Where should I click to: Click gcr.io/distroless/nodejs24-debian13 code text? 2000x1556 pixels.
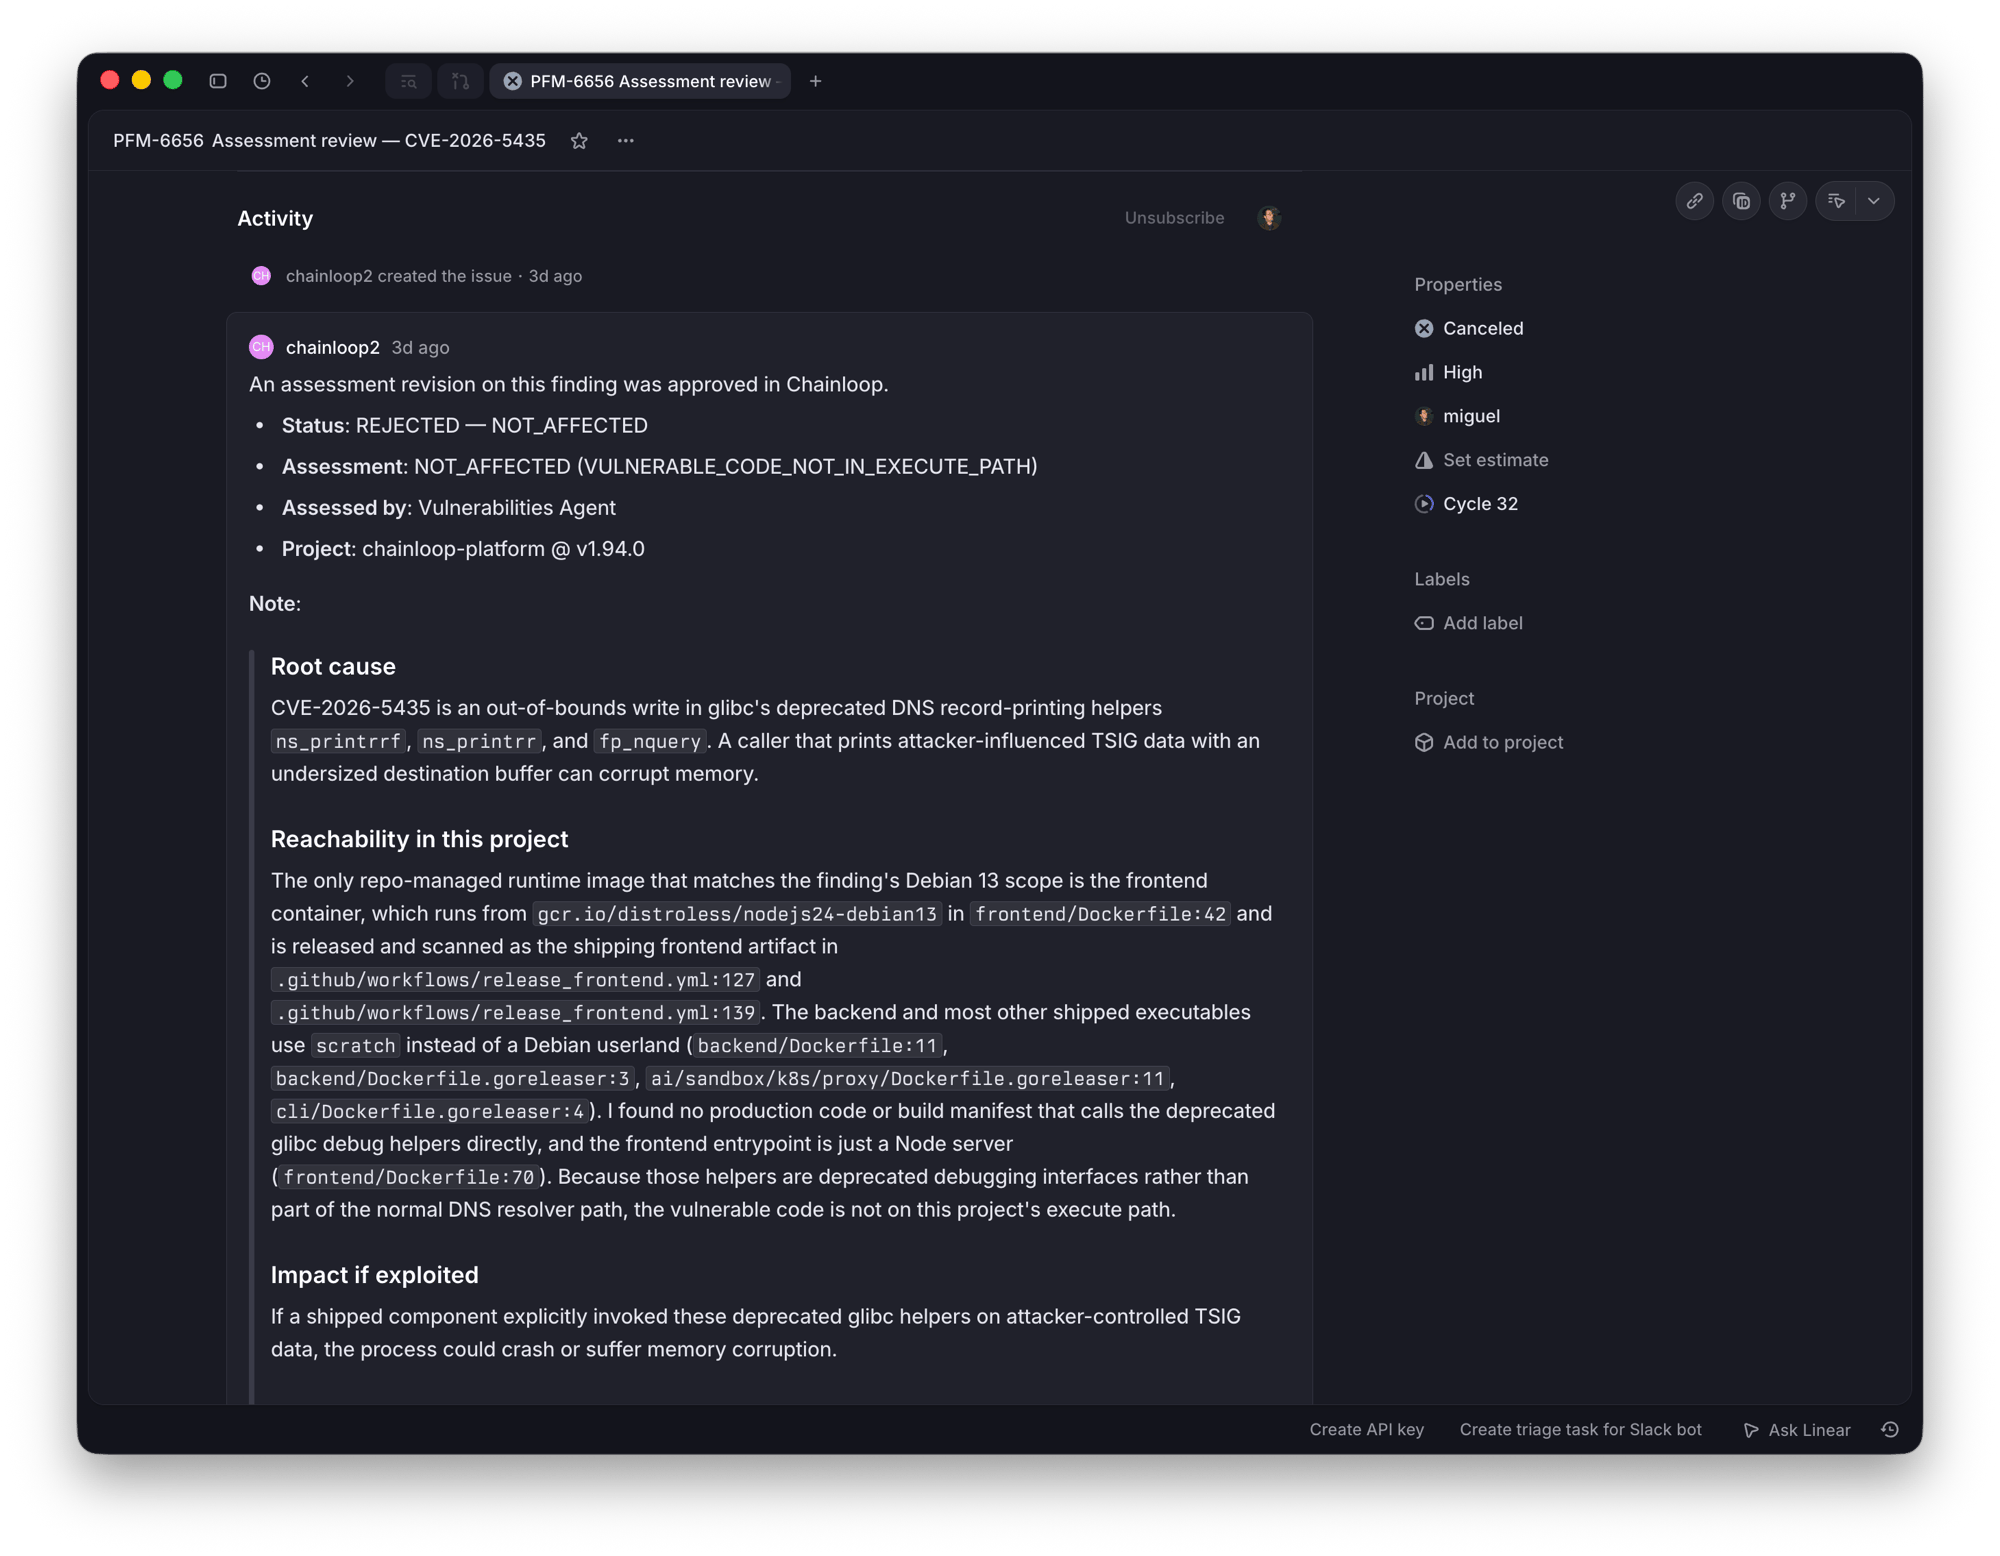pyautogui.click(x=737, y=915)
